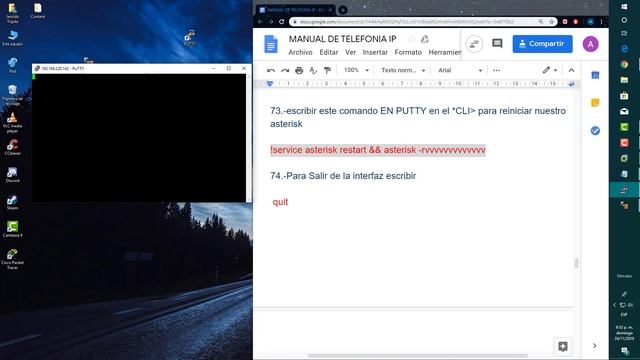The image size is (640, 360).
Task: Click the line "74.-Para Salir de la interfaz escribir"
Action: click(x=343, y=176)
